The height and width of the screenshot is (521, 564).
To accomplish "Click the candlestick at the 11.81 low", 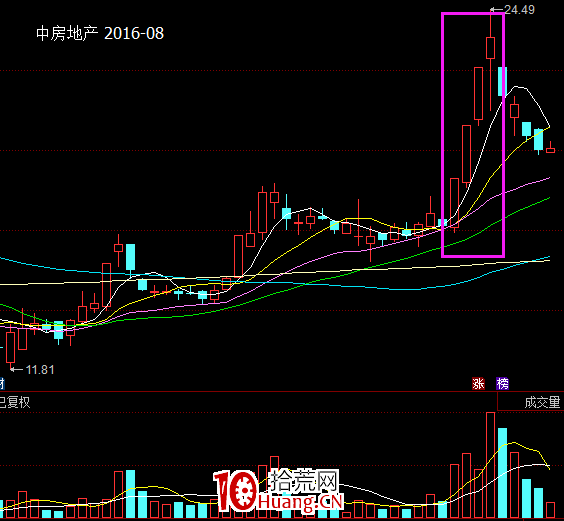I will [x=11, y=348].
